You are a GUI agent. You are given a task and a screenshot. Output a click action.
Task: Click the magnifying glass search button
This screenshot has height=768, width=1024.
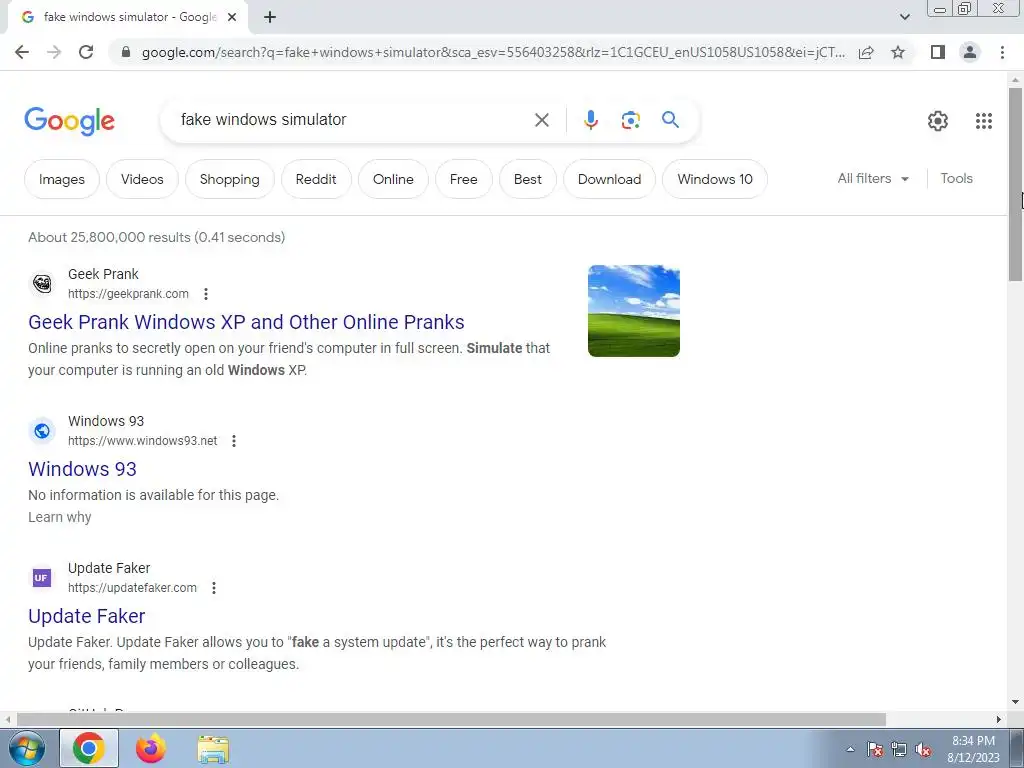670,120
